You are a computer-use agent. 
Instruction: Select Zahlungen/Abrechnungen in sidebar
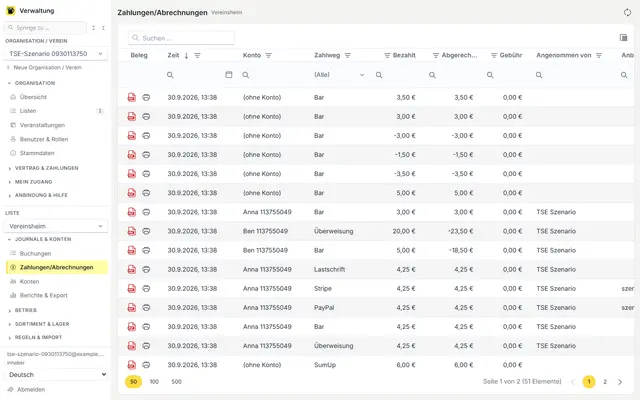(57, 267)
